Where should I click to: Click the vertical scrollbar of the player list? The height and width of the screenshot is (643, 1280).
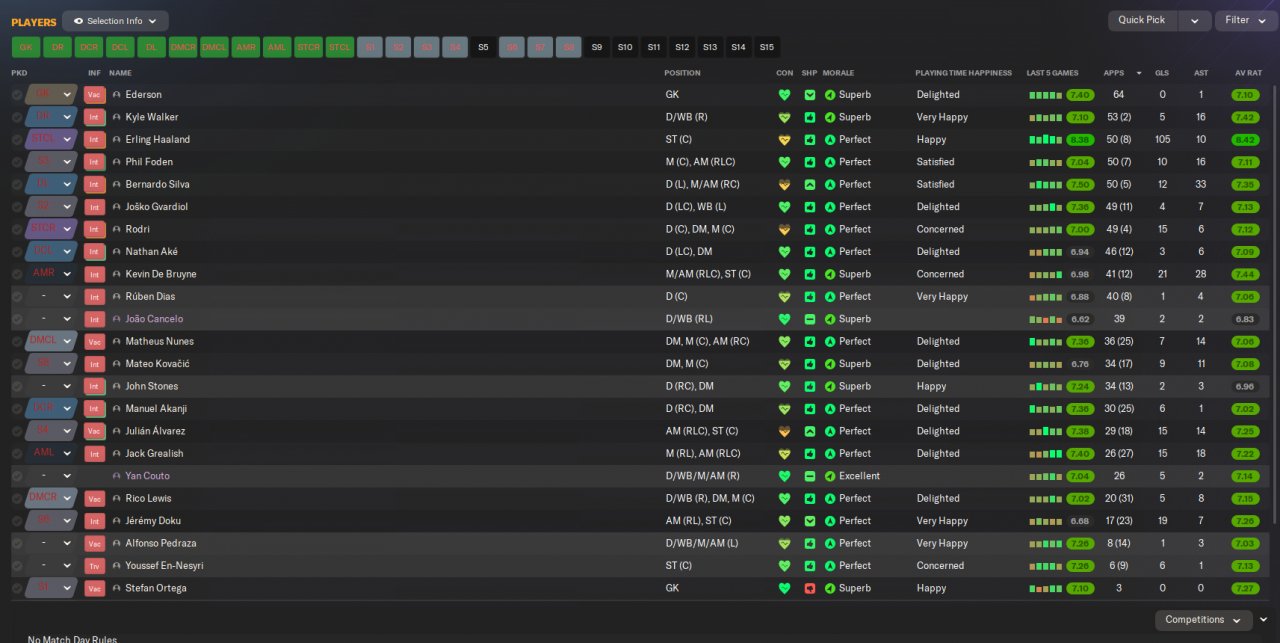(1275, 302)
